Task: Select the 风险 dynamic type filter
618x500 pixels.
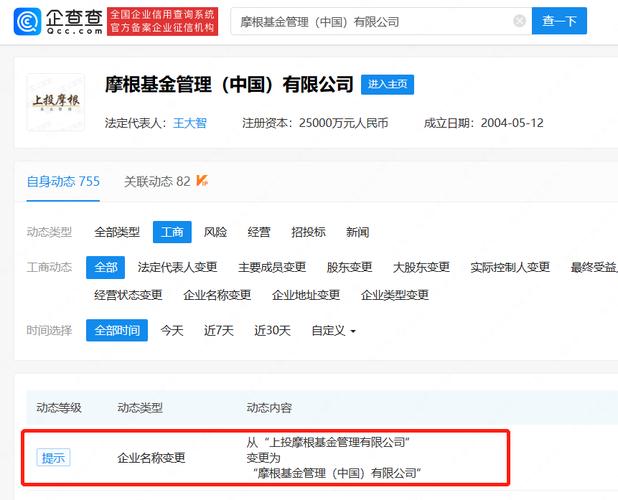Action: [215, 232]
